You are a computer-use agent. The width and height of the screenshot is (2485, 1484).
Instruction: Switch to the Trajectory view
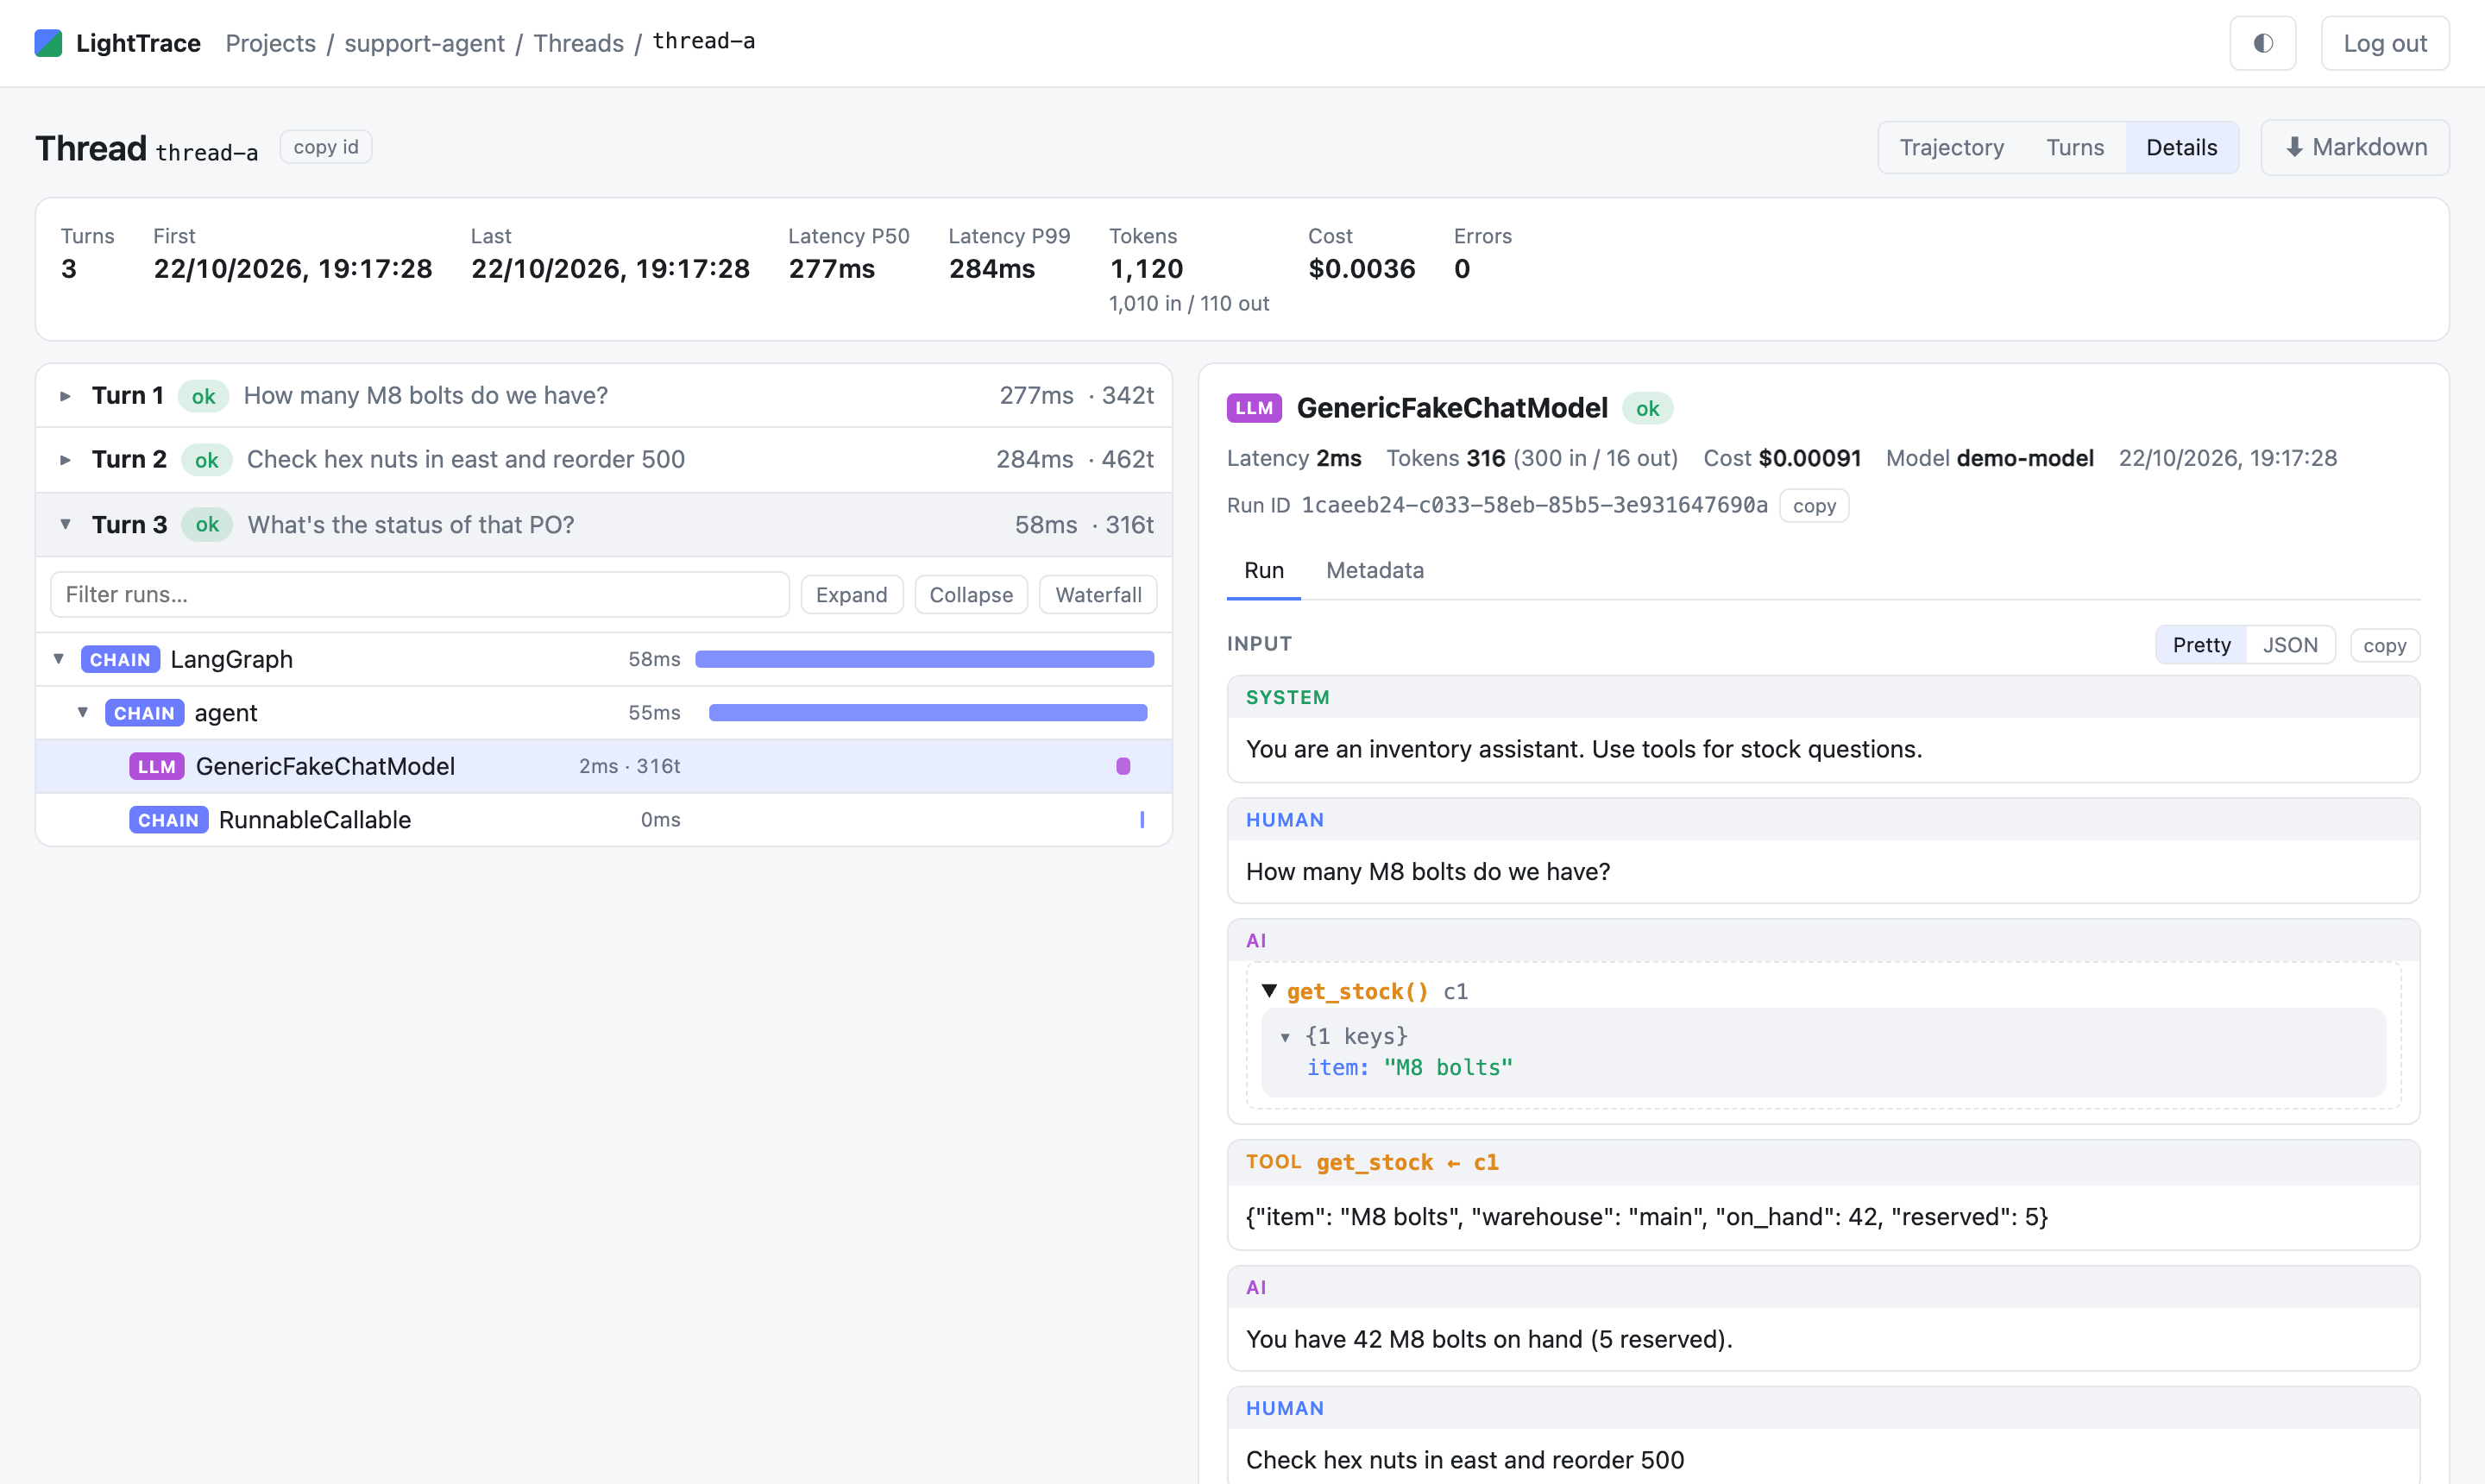click(x=1951, y=147)
